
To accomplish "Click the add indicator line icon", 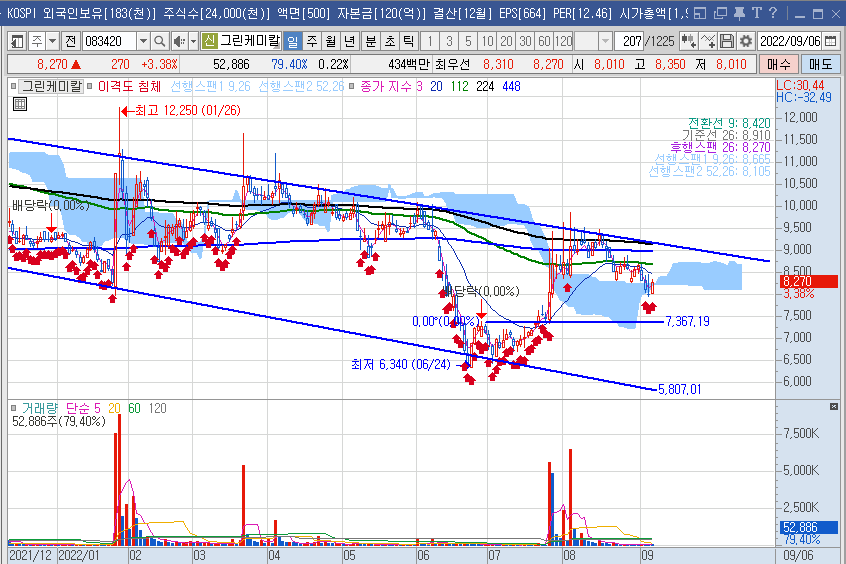I will [x=708, y=41].
